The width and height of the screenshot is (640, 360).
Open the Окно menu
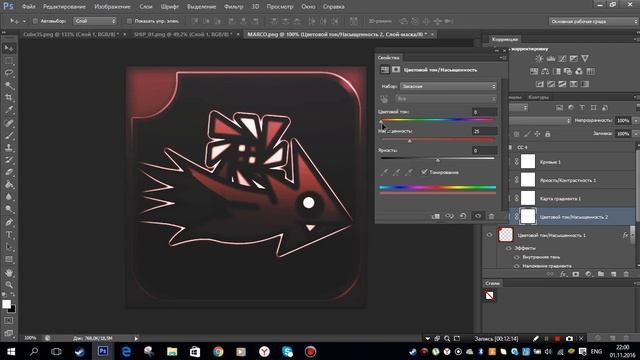[x=308, y=7]
